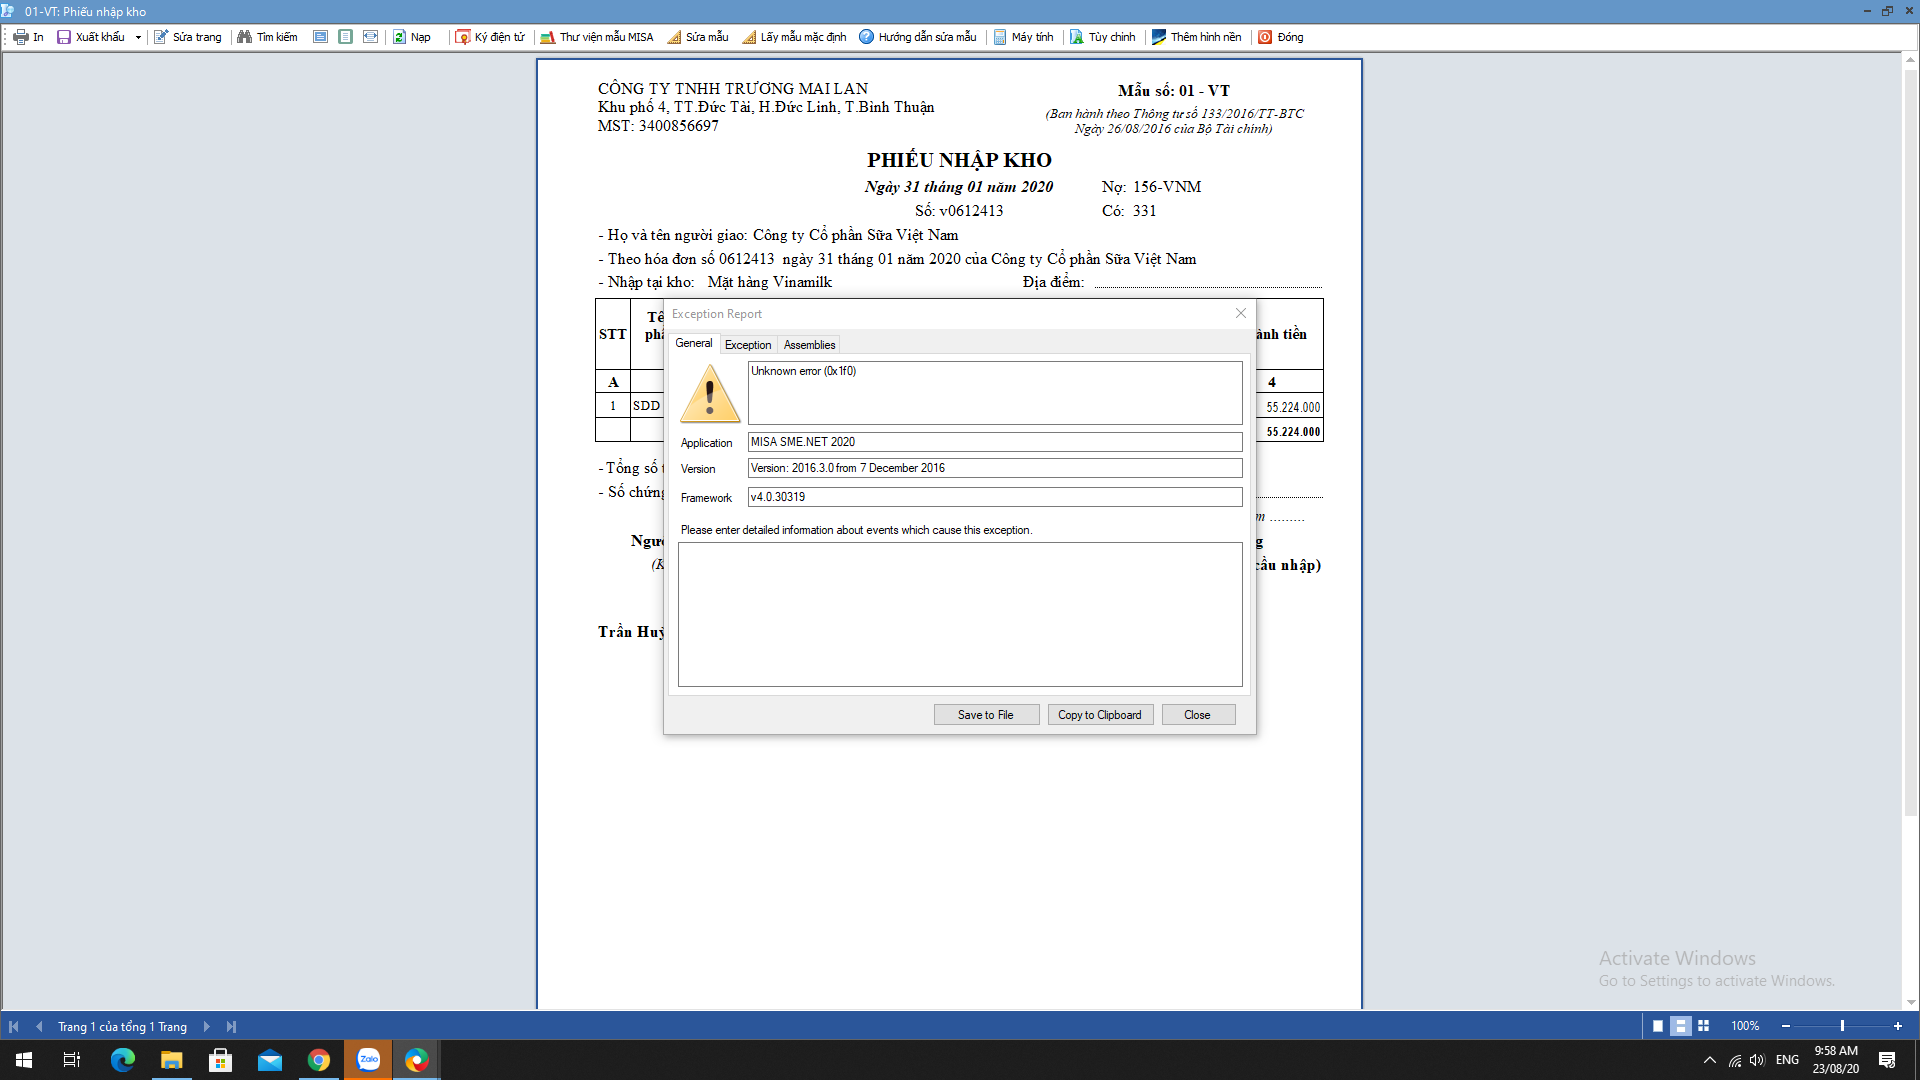Screen dimensions: 1920x1080
Task: Click the PHIẾU NHẬP KHO report title
Action: pyautogui.click(x=959, y=160)
